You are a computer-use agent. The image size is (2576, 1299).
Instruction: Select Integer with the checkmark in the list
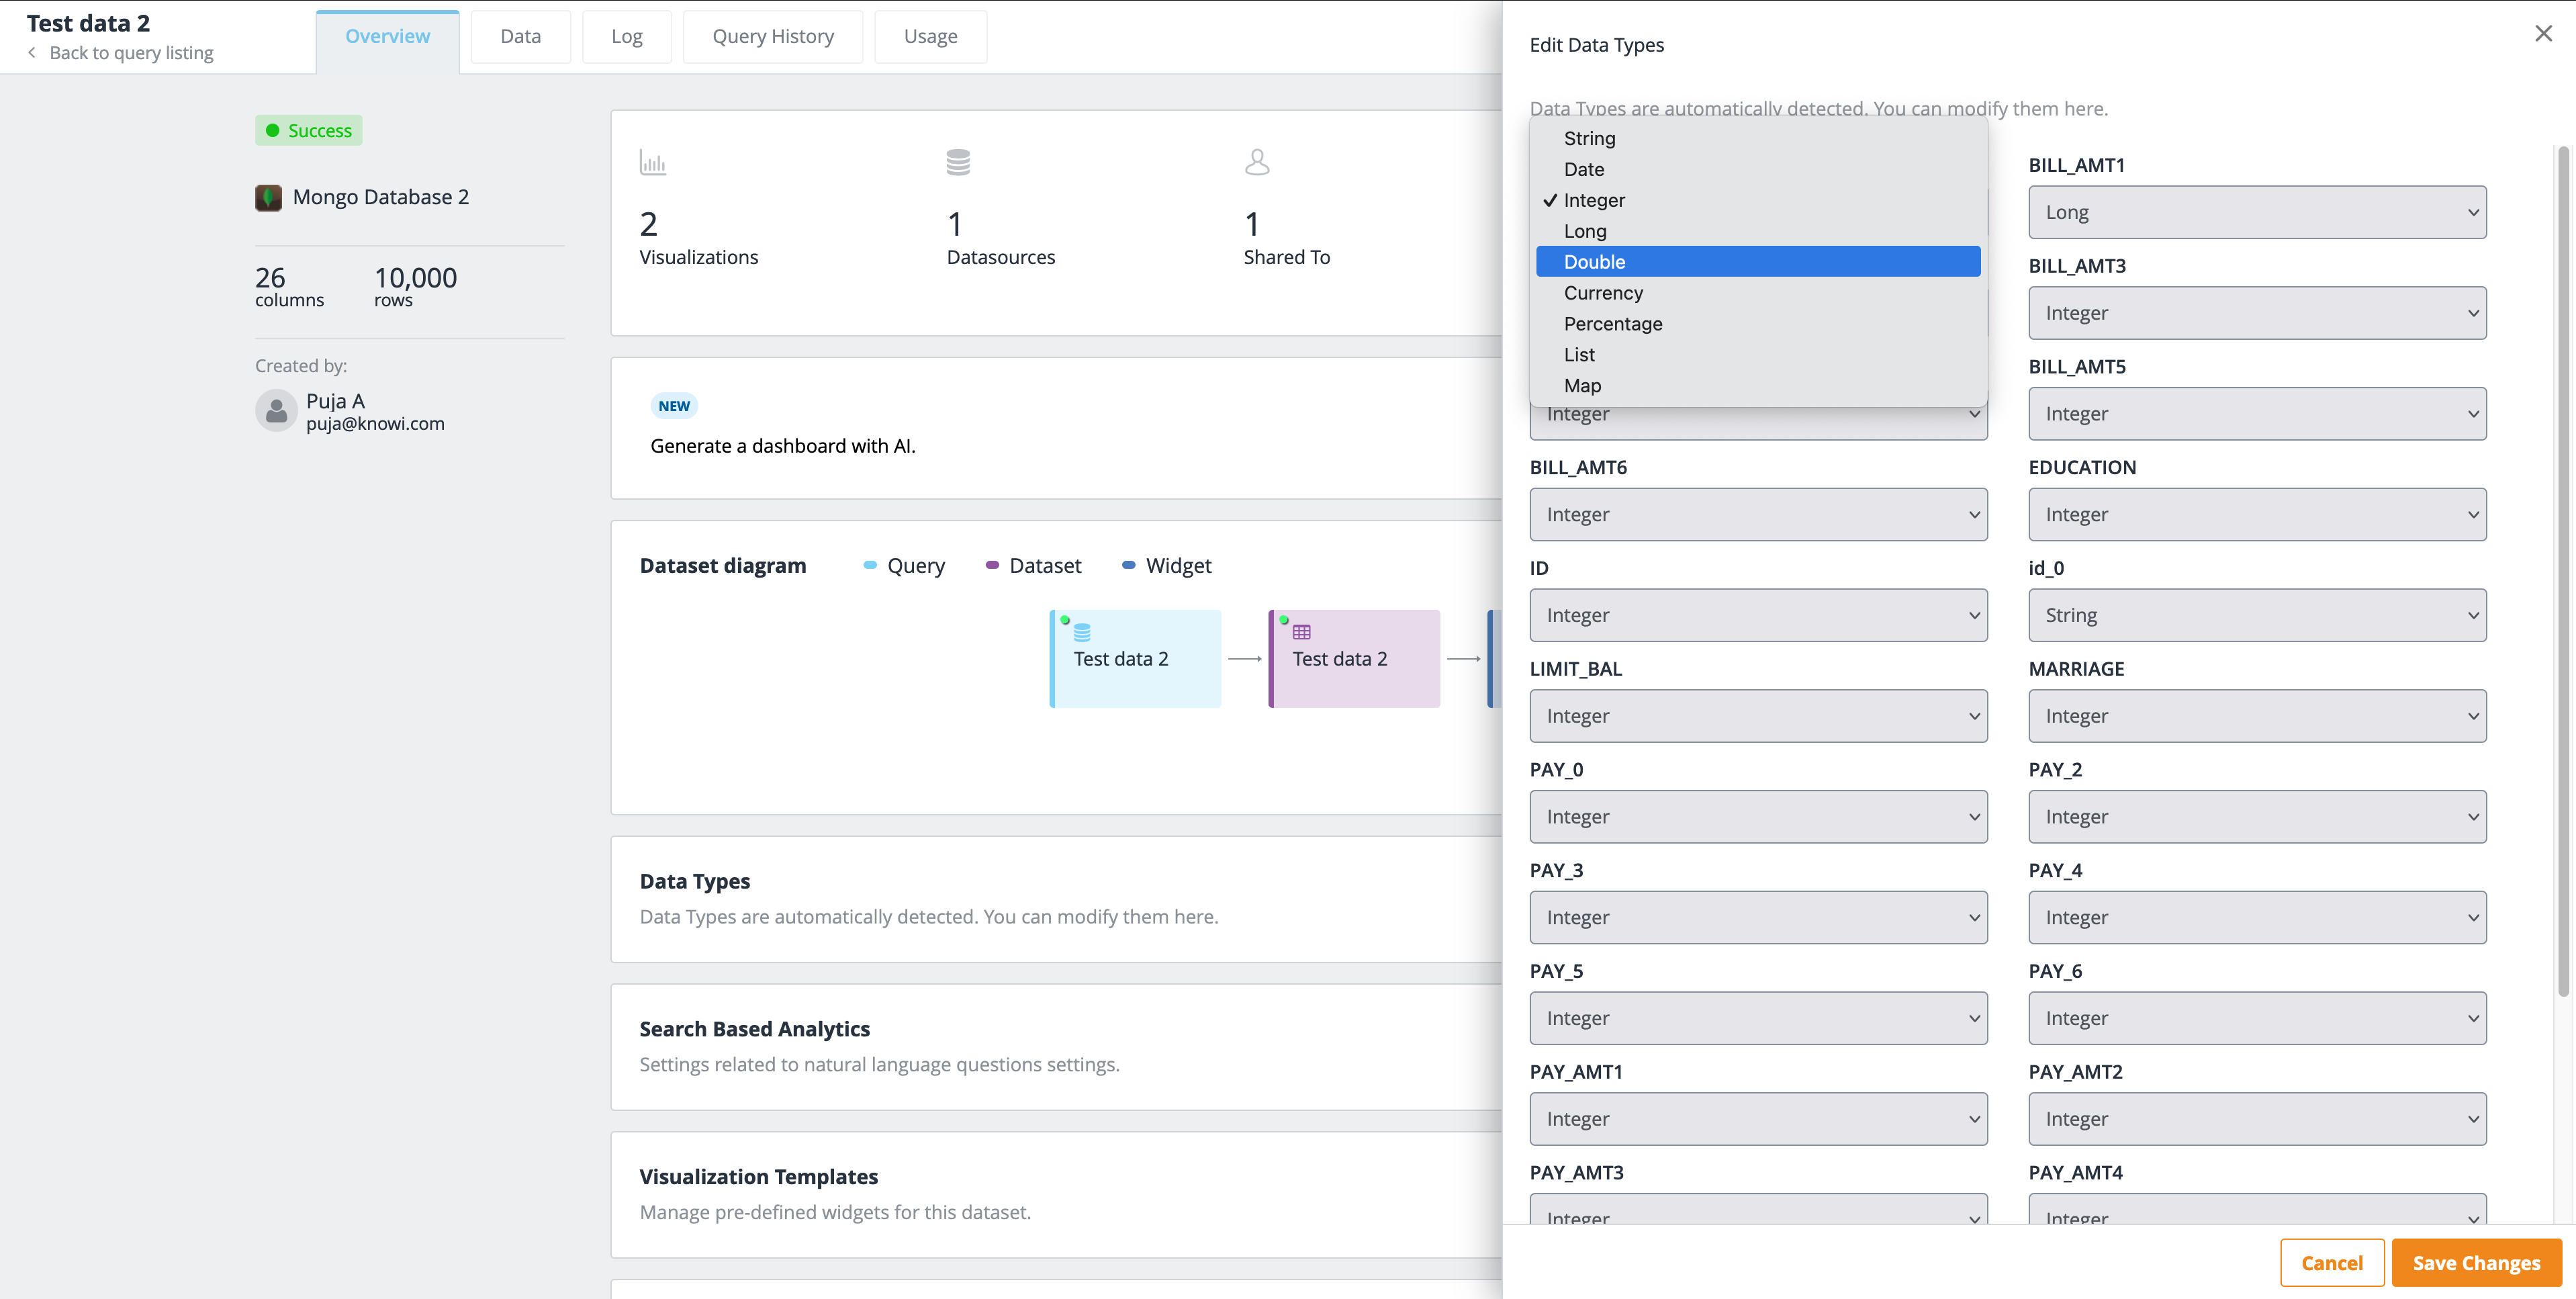click(x=1594, y=200)
